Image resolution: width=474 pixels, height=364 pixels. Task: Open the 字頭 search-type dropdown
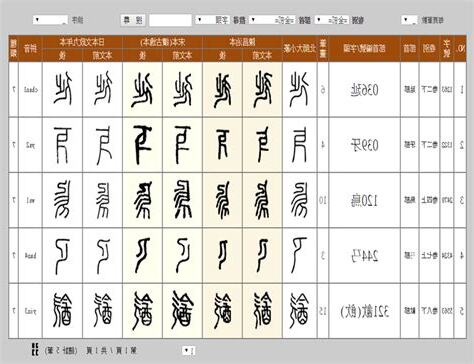pyautogui.click(x=212, y=20)
